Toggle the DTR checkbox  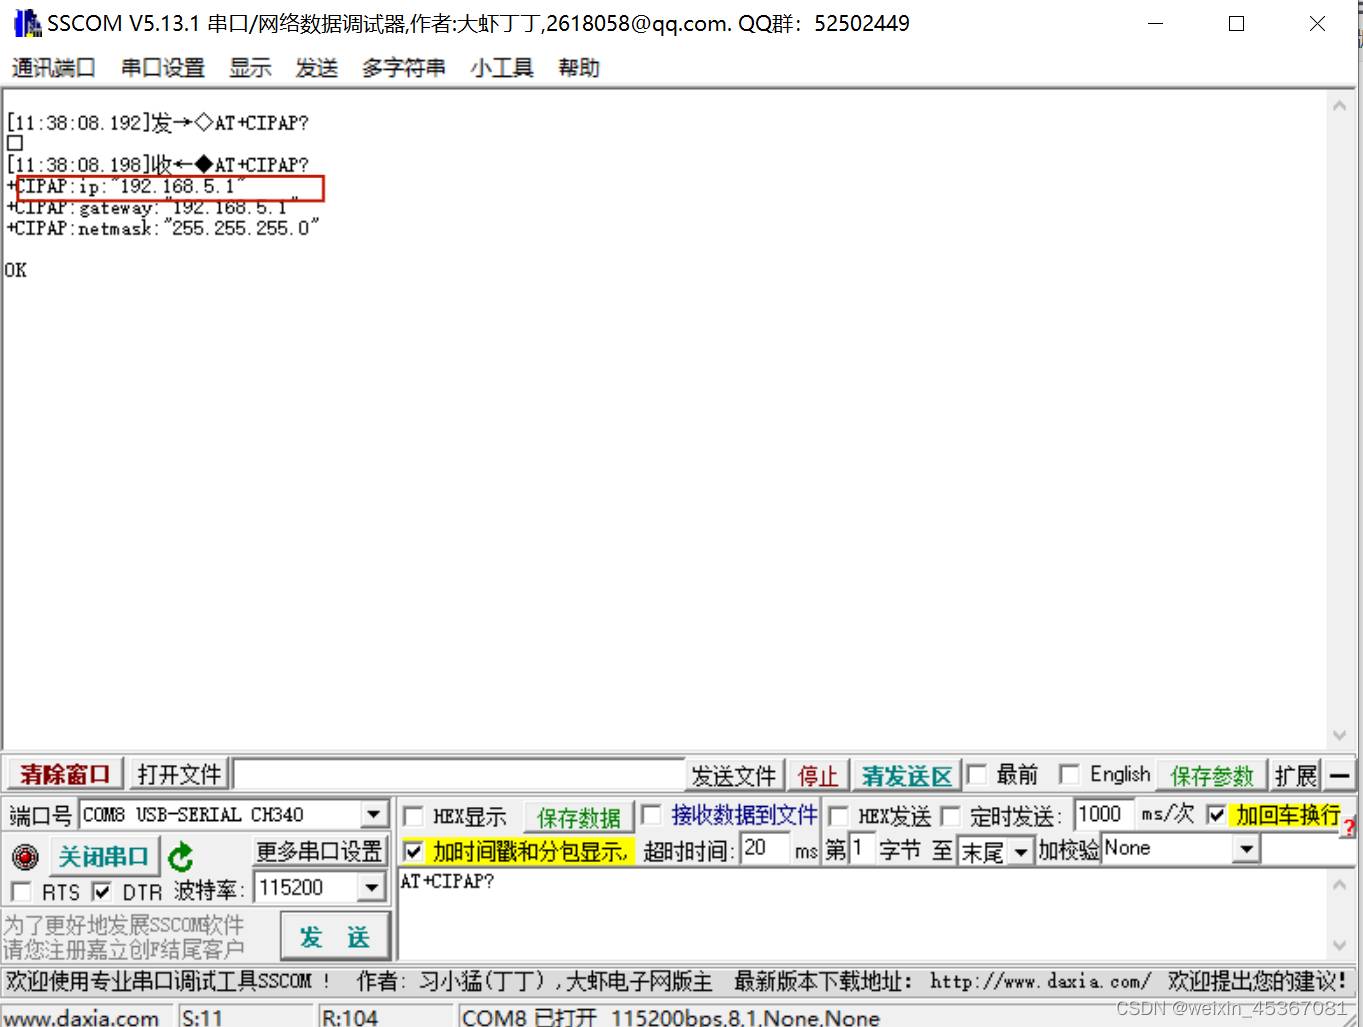point(101,891)
